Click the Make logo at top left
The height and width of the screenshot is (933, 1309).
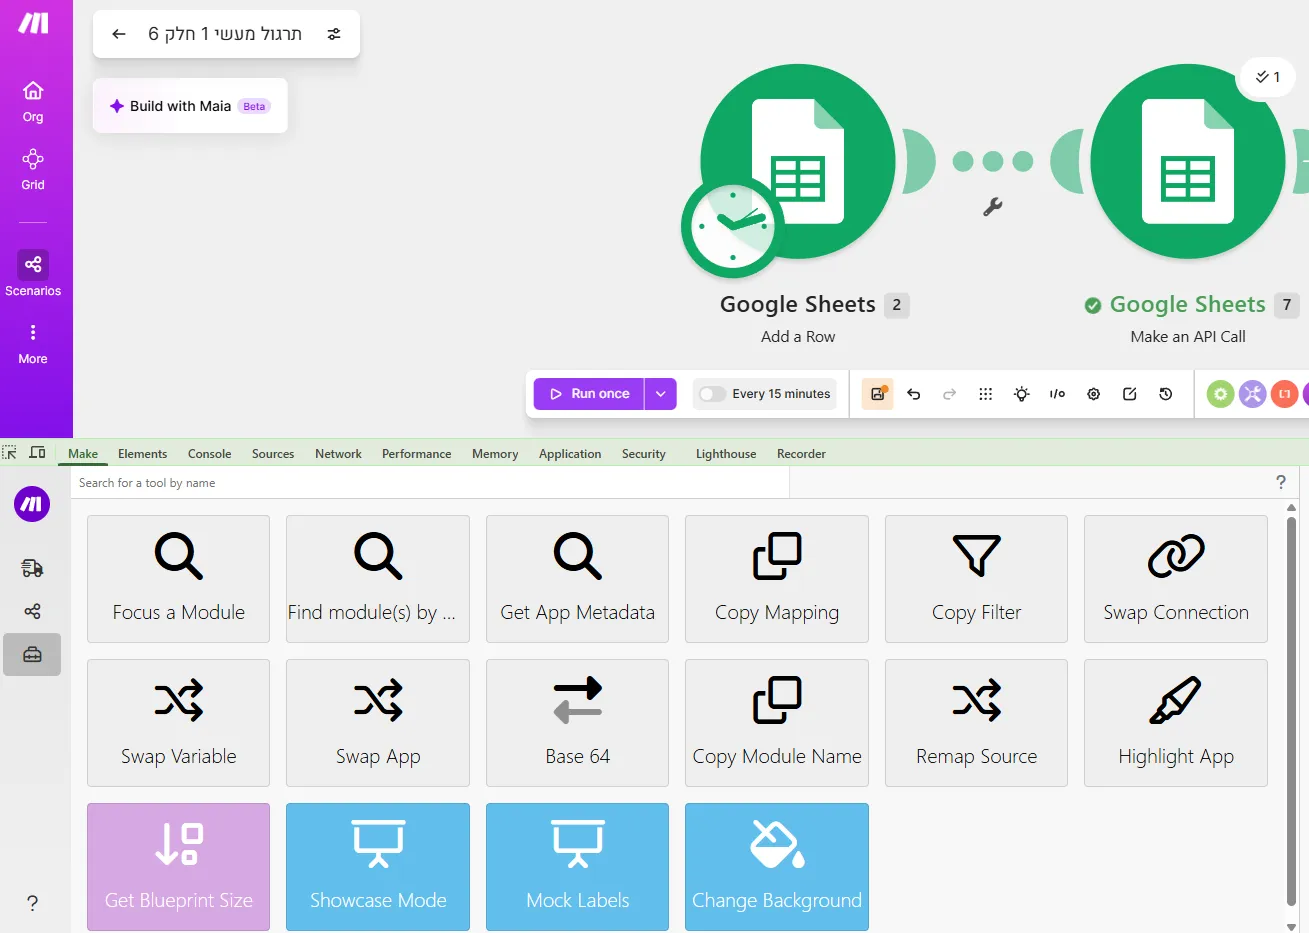coord(33,23)
